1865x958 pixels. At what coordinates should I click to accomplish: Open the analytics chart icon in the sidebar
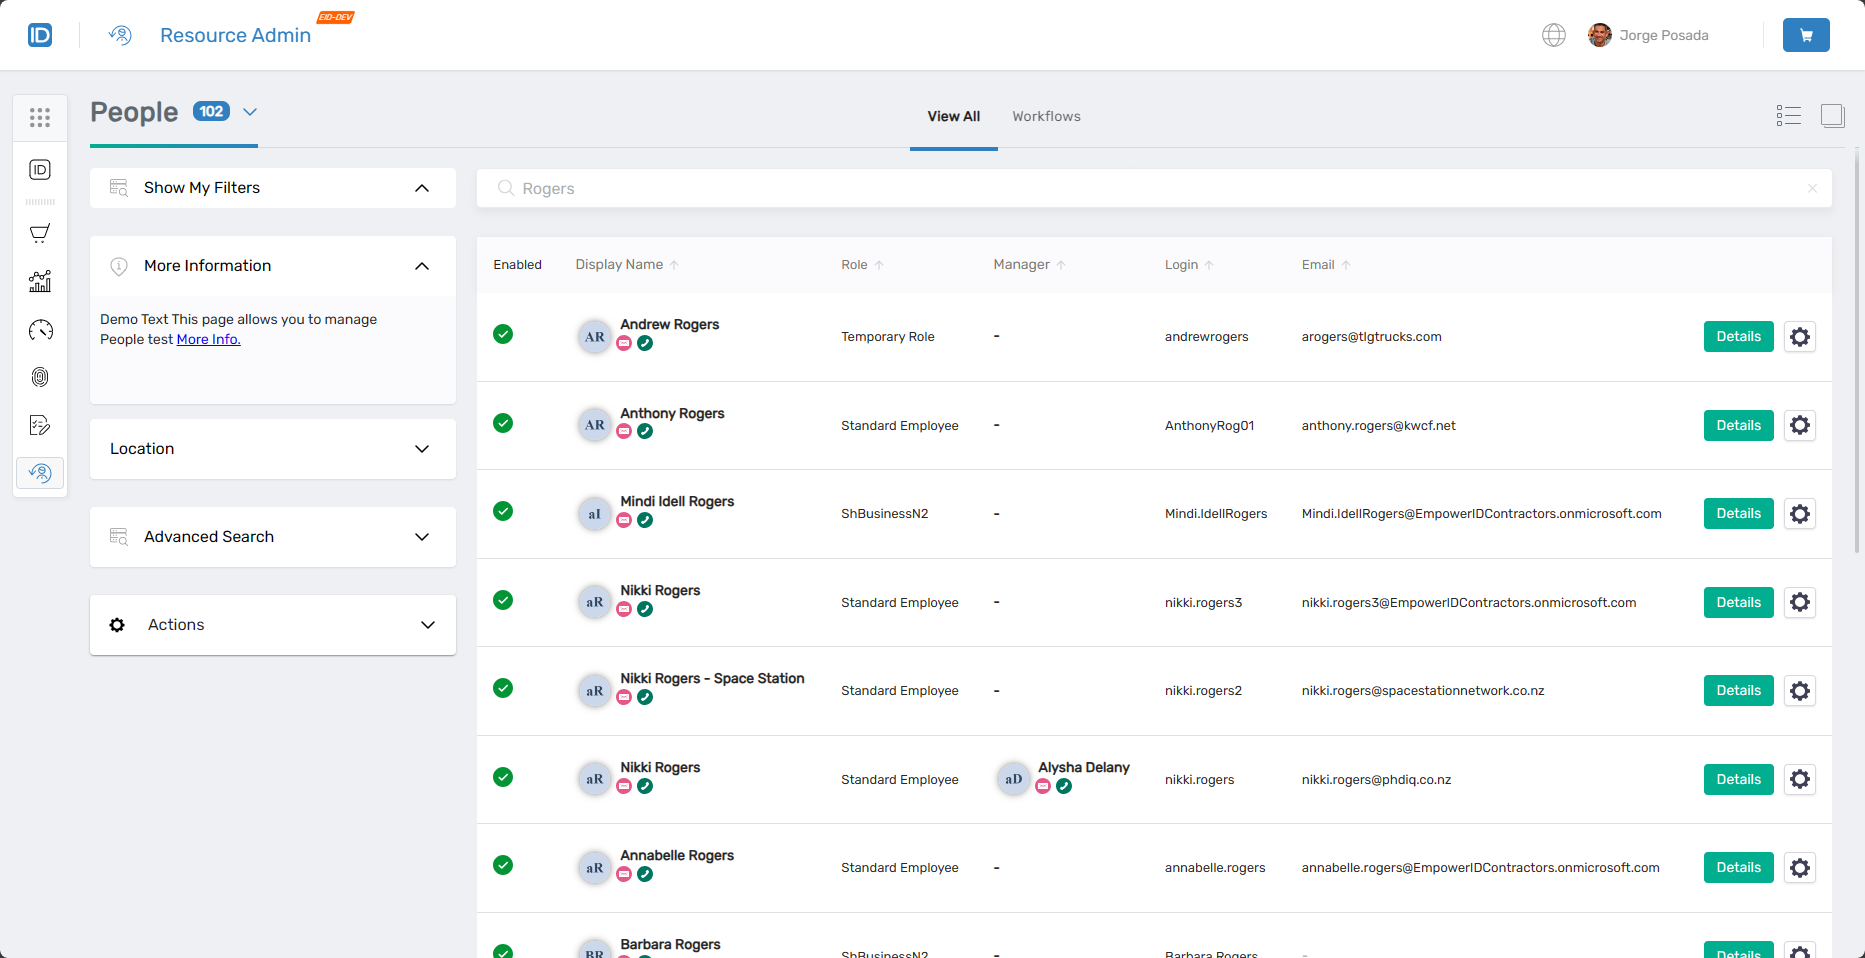tap(40, 281)
